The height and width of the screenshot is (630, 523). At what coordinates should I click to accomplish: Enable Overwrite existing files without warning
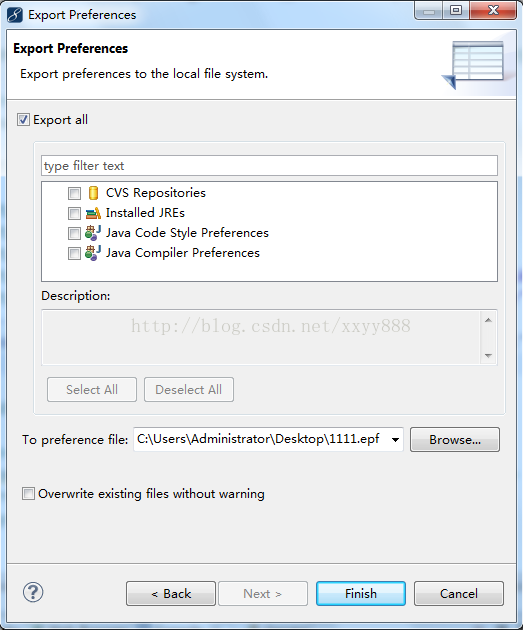[28, 493]
